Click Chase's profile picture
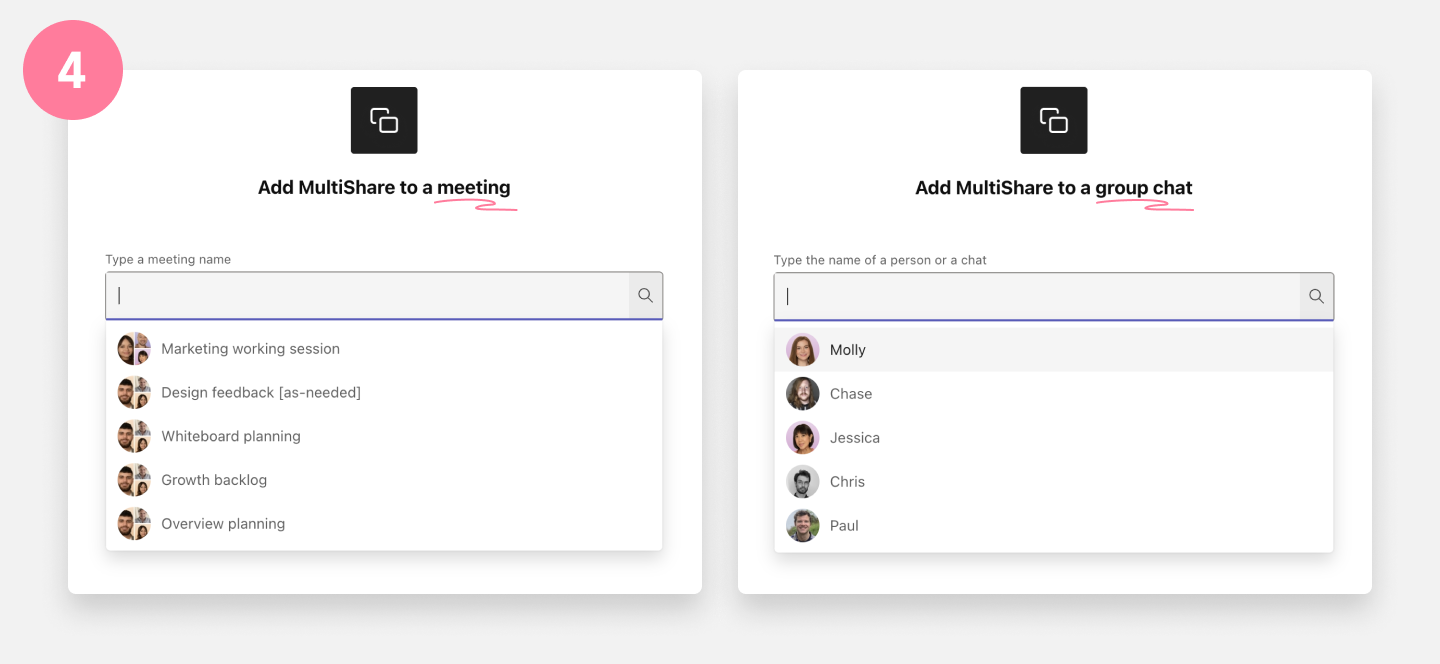This screenshot has height=664, width=1440. click(x=803, y=394)
